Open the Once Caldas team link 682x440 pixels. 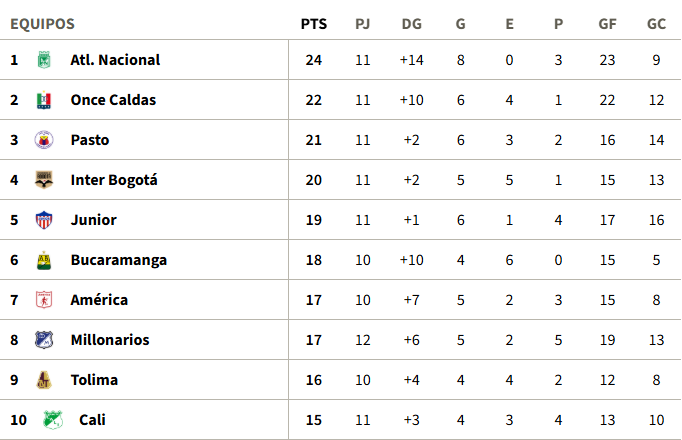[x=113, y=100]
